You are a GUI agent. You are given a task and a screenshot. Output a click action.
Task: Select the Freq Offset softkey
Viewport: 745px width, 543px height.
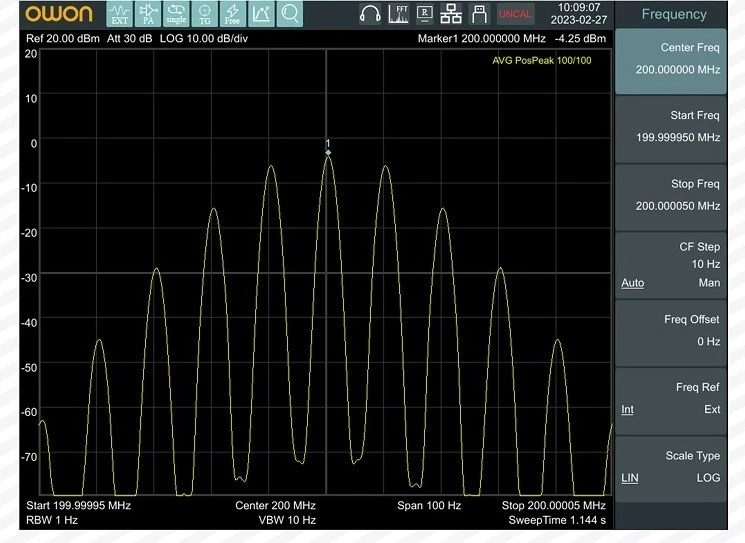(x=671, y=333)
